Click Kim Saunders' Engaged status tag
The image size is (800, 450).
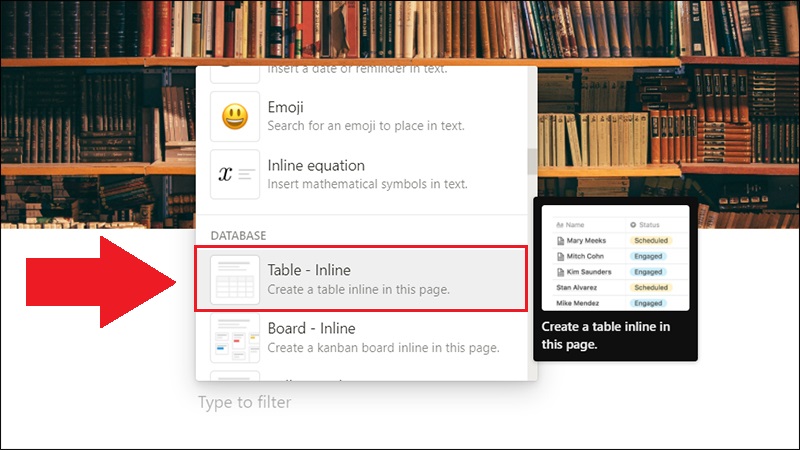648,272
